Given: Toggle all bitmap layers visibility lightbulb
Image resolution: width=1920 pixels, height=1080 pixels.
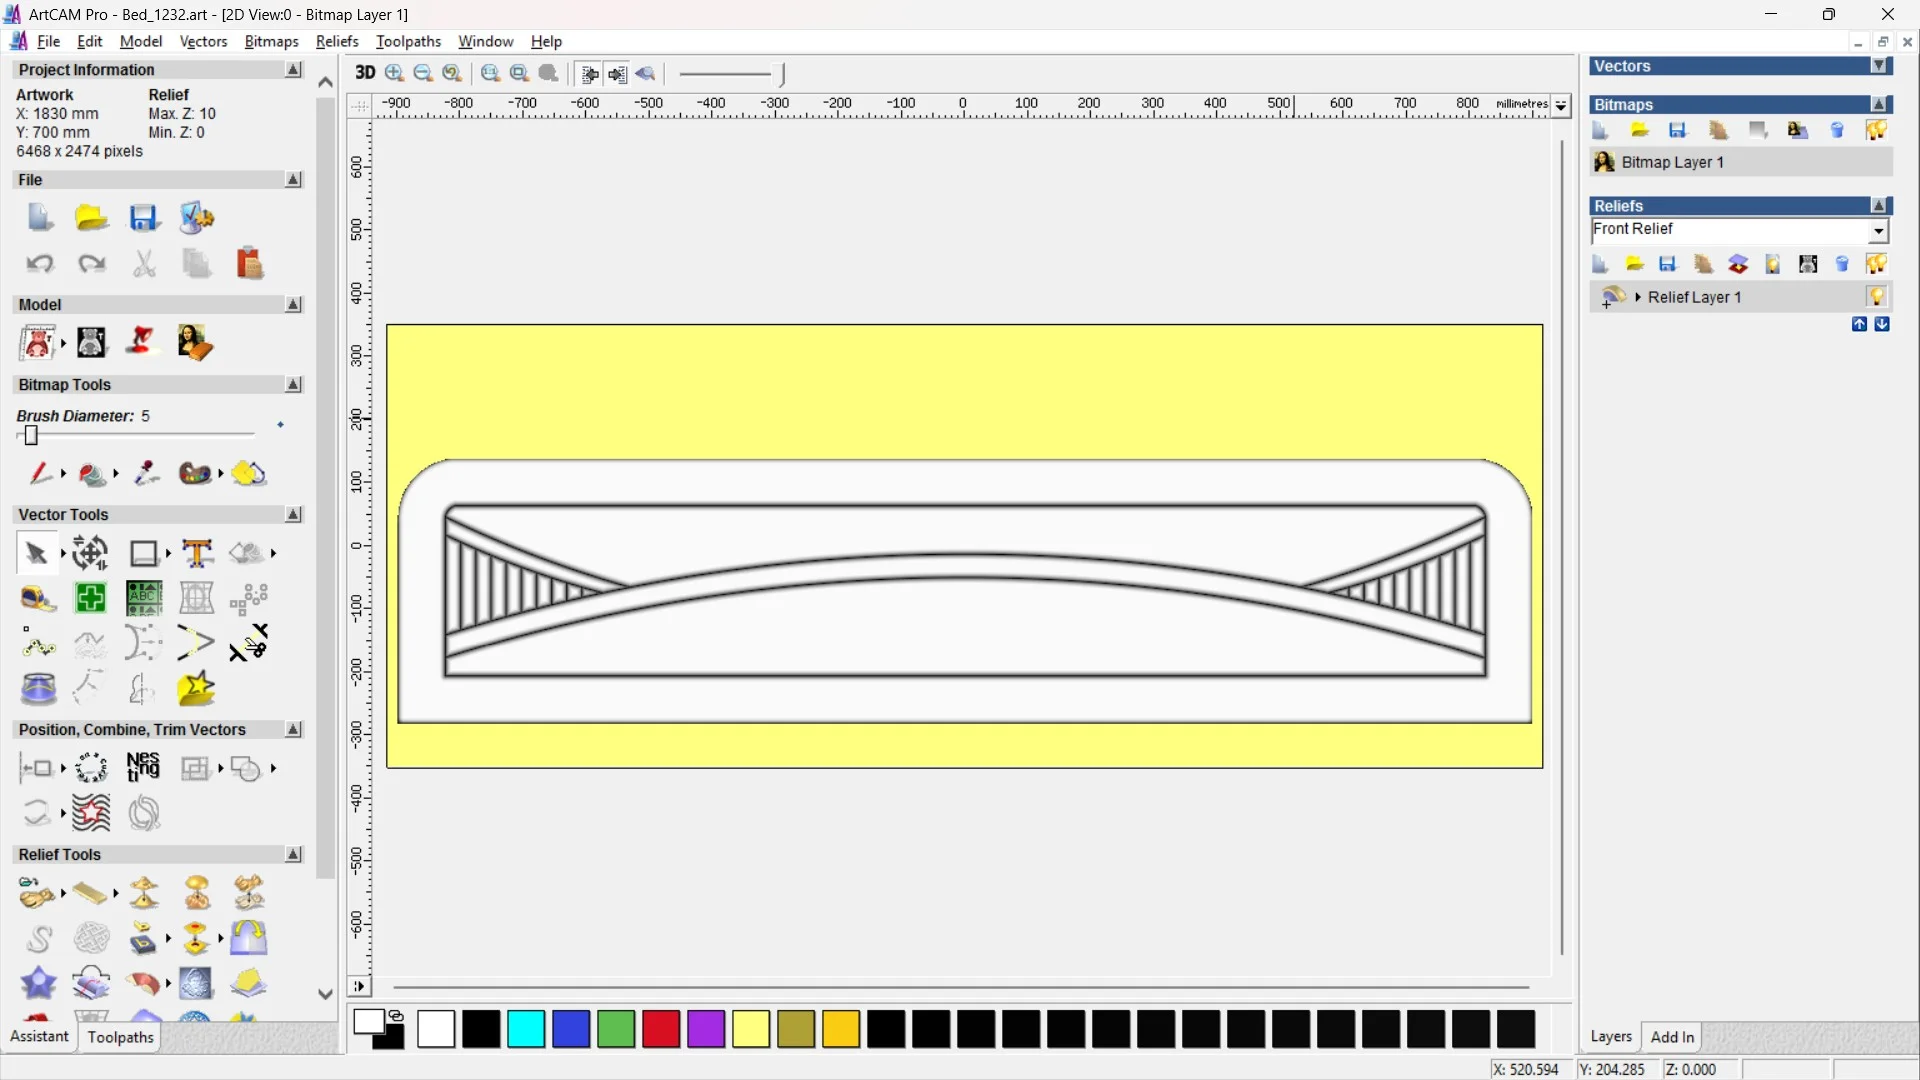Looking at the screenshot, I should (x=1876, y=130).
